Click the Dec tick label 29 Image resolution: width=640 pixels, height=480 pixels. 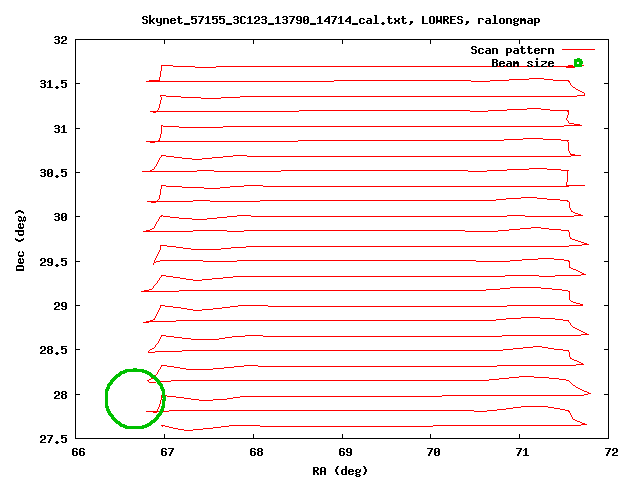[60, 306]
